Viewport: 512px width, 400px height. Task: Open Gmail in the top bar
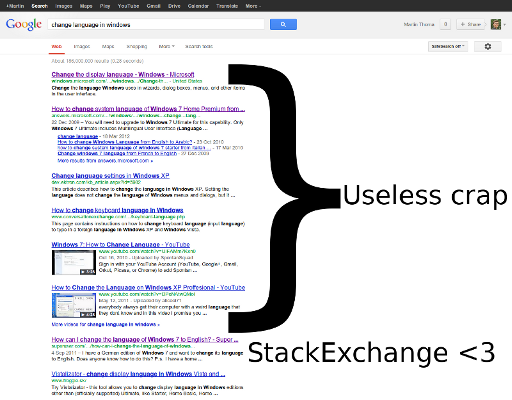coord(153,6)
